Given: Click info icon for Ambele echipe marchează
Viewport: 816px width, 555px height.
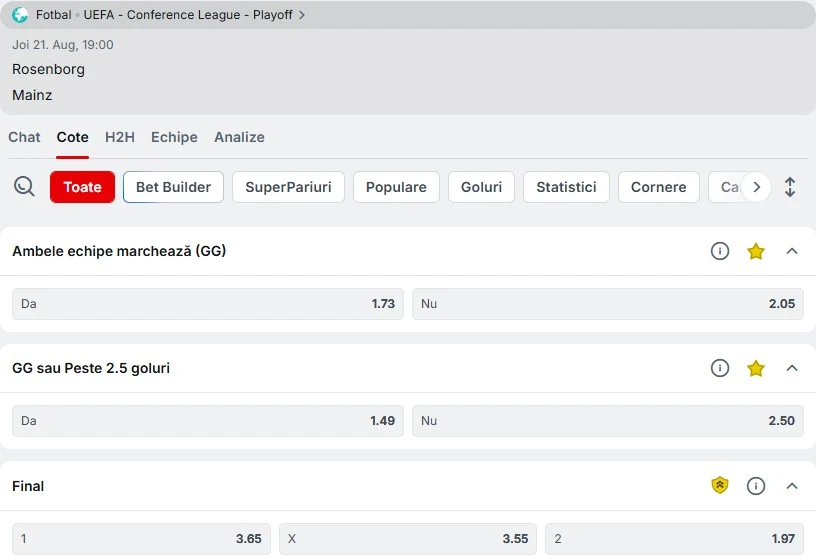Looking at the screenshot, I should pos(720,251).
